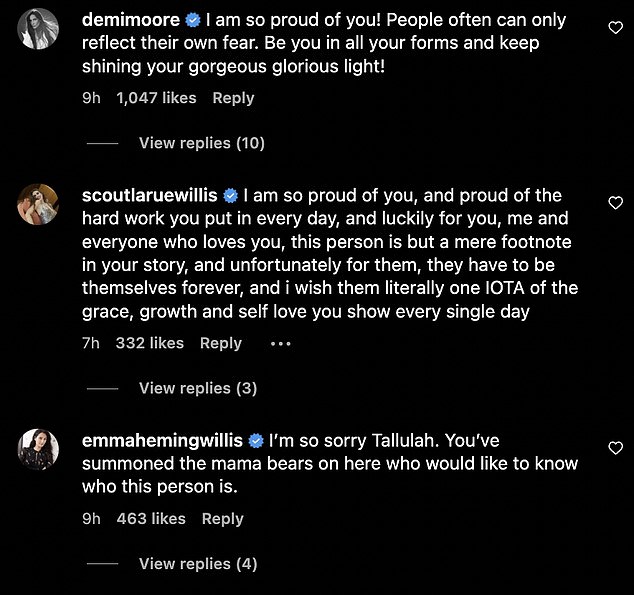This screenshot has width=634, height=595.
Task: Expand View replies (10) under demimoore
Action: tap(201, 143)
